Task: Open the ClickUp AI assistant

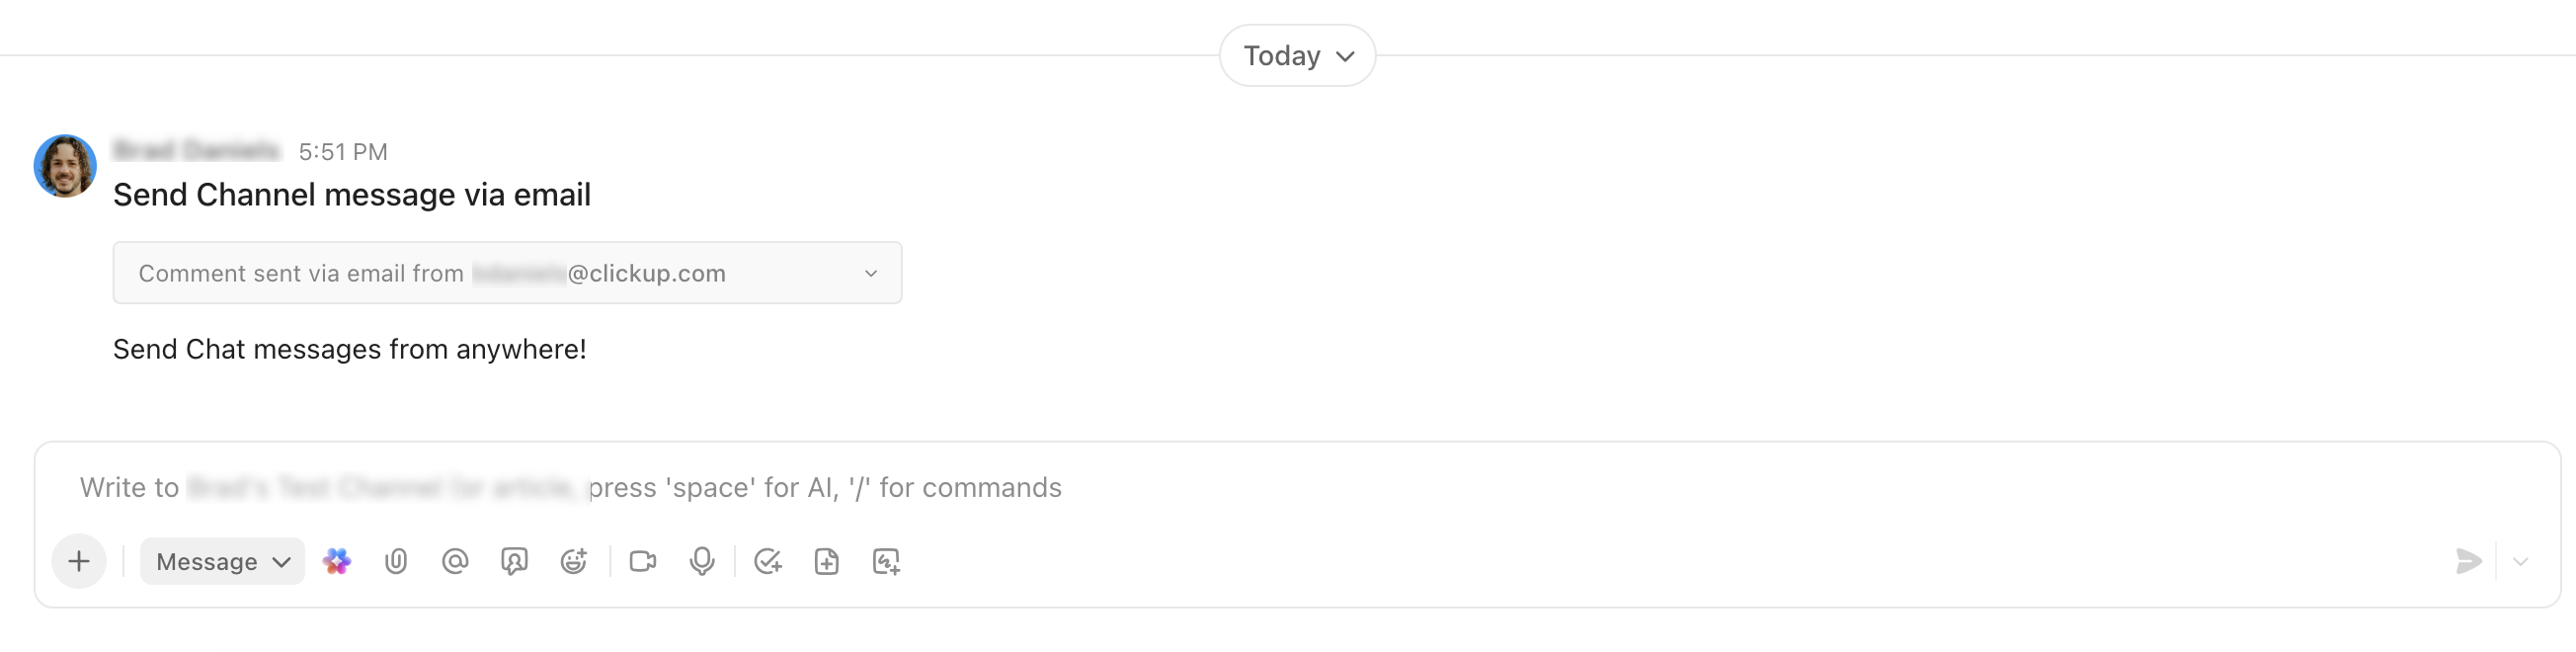Action: click(336, 561)
